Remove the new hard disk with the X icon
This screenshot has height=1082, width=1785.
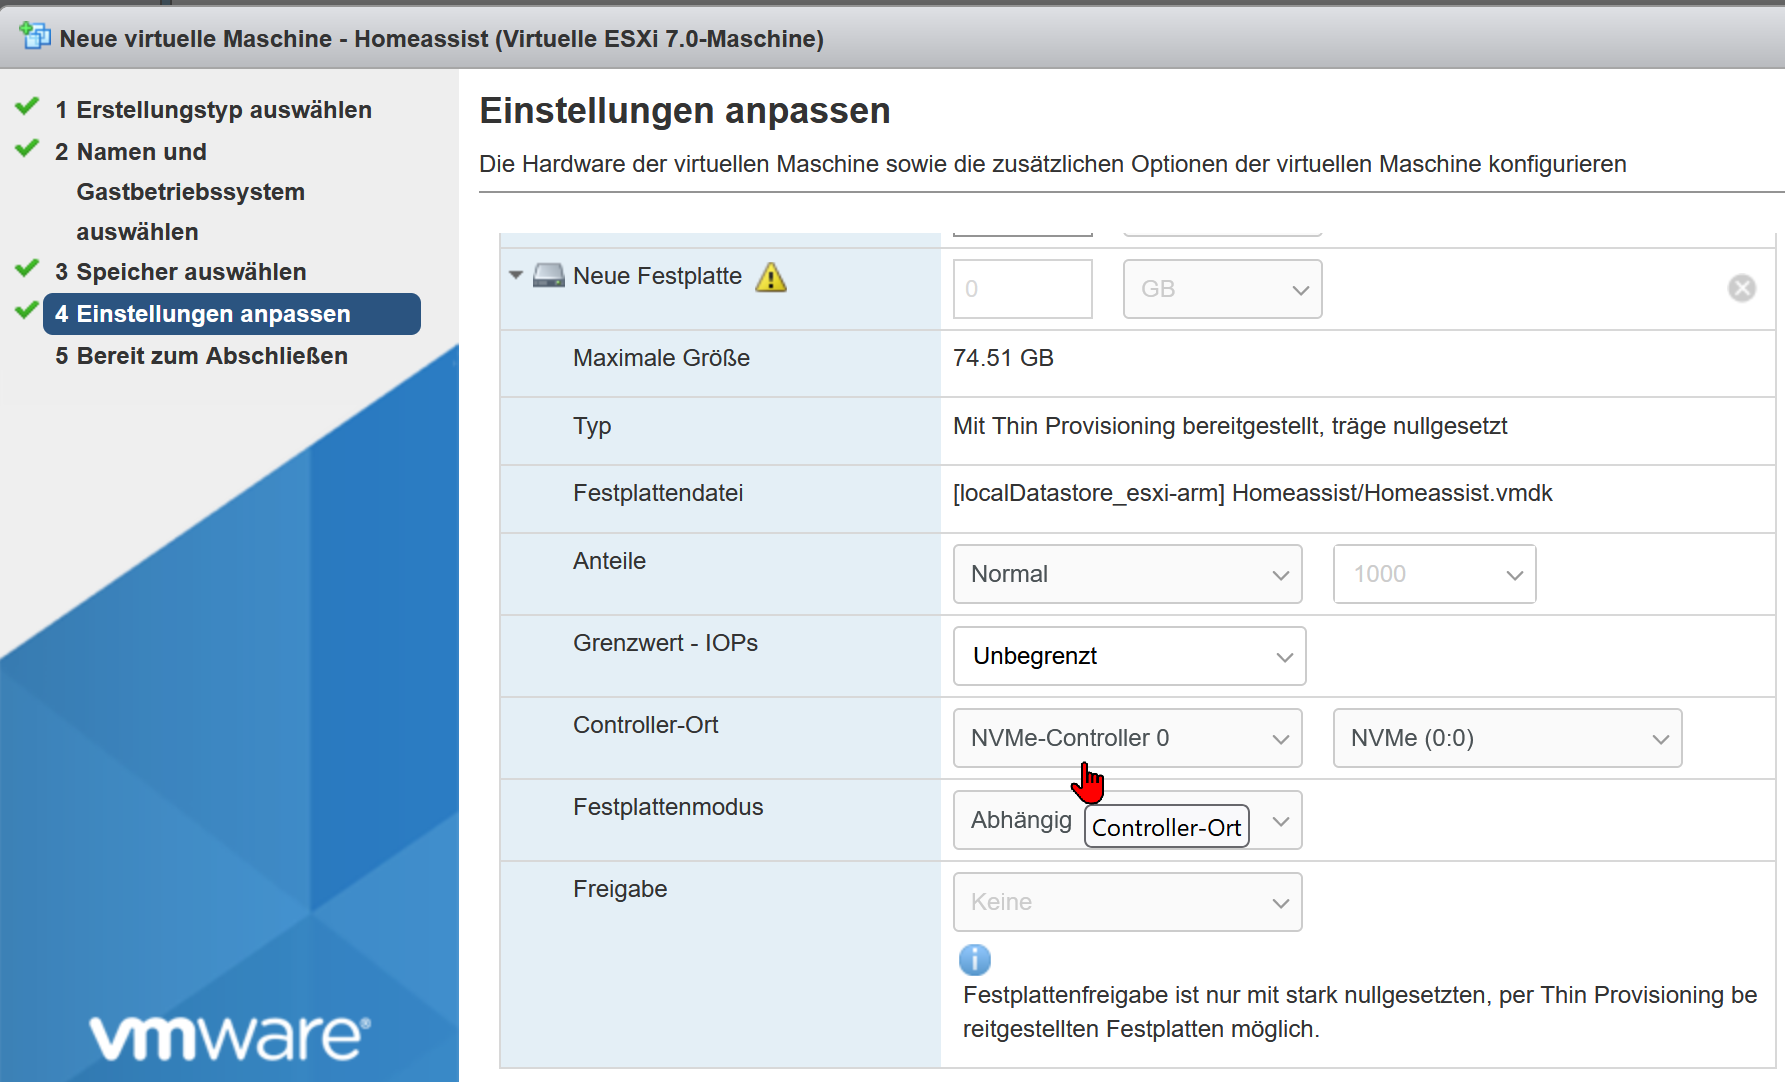coord(1741,288)
